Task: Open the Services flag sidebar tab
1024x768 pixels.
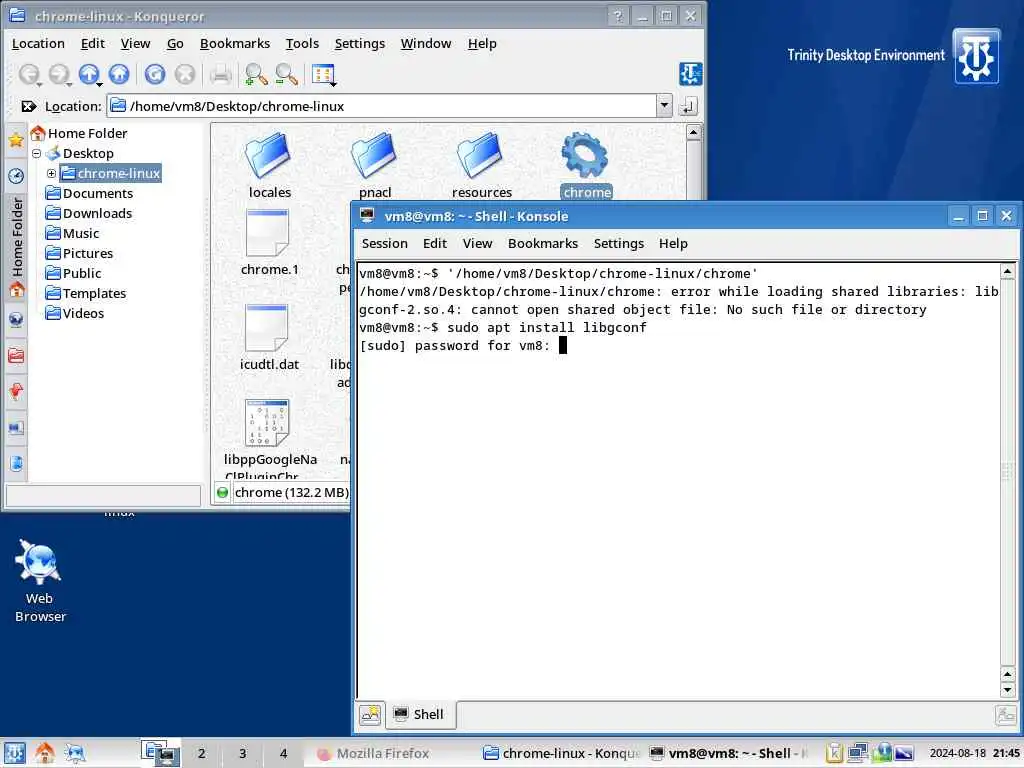Action: [x=16, y=391]
